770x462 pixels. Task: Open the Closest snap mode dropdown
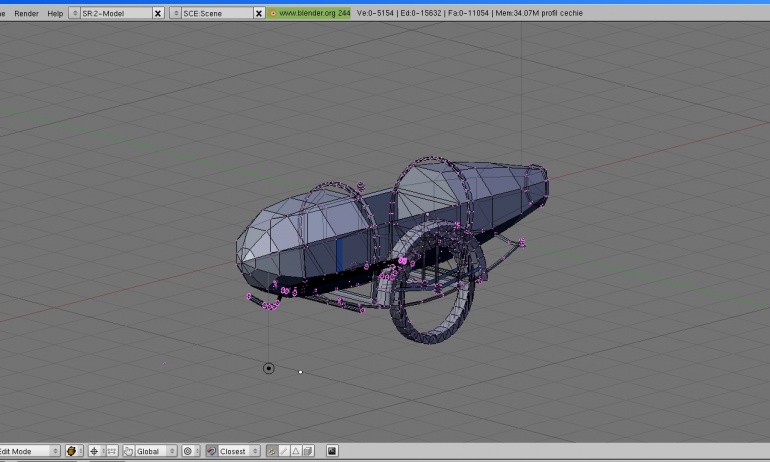coord(239,451)
